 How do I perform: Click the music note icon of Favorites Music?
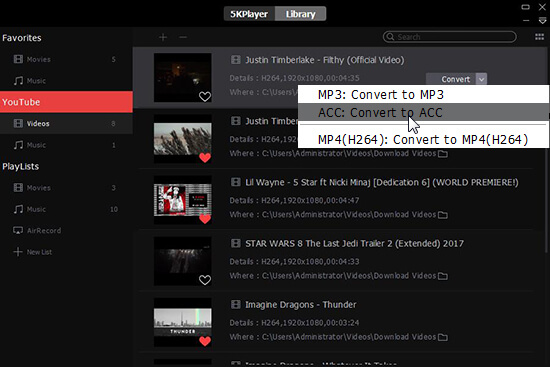click(18, 81)
